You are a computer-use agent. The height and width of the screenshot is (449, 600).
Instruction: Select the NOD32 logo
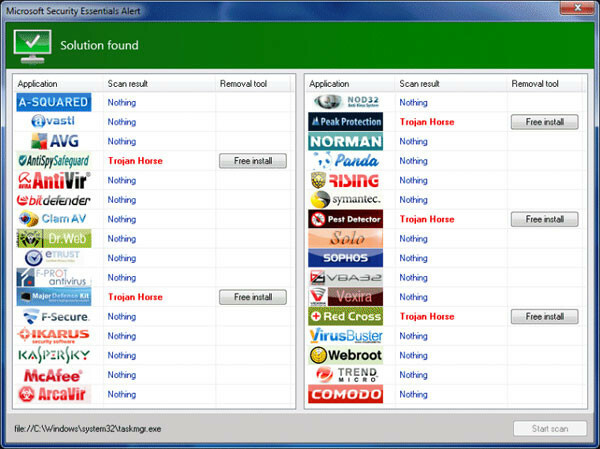(x=346, y=102)
